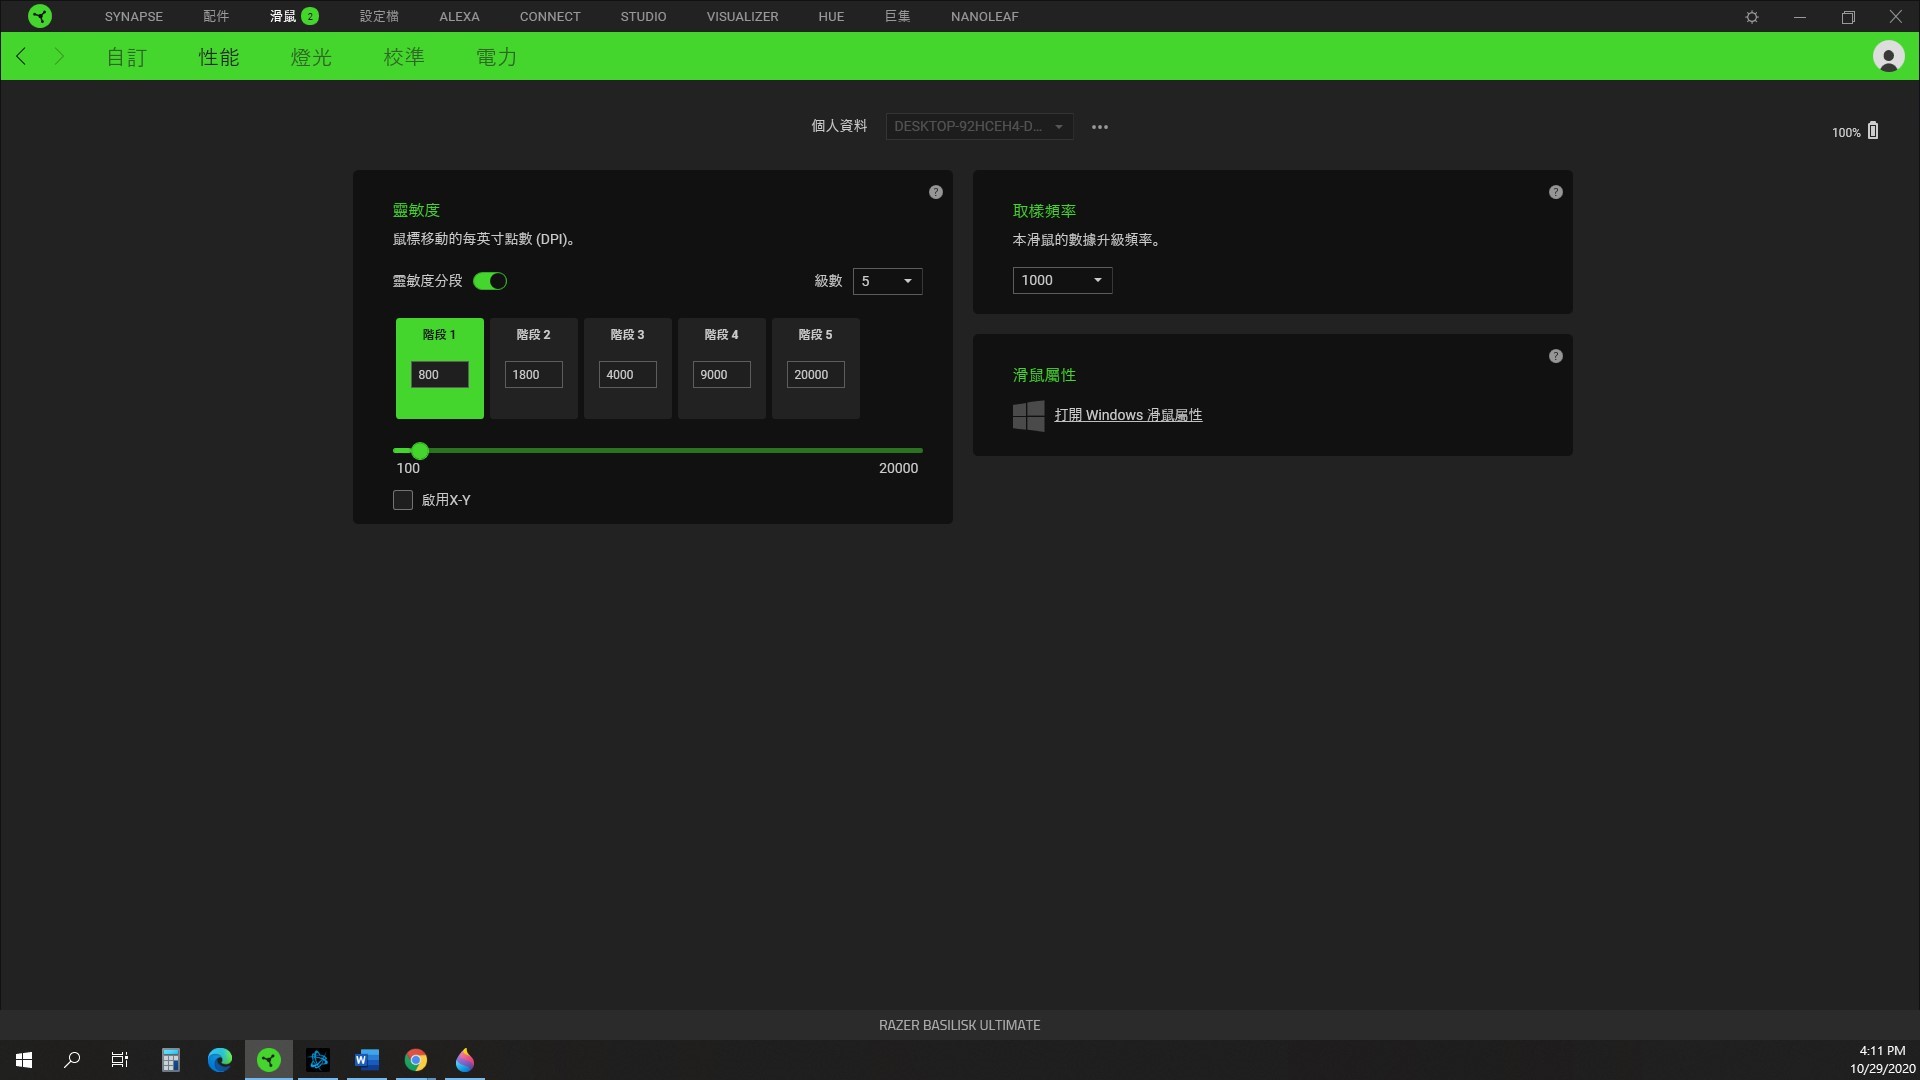The height and width of the screenshot is (1080, 1920).
Task: Open the colorful droplet taskbar app
Action: click(465, 1060)
